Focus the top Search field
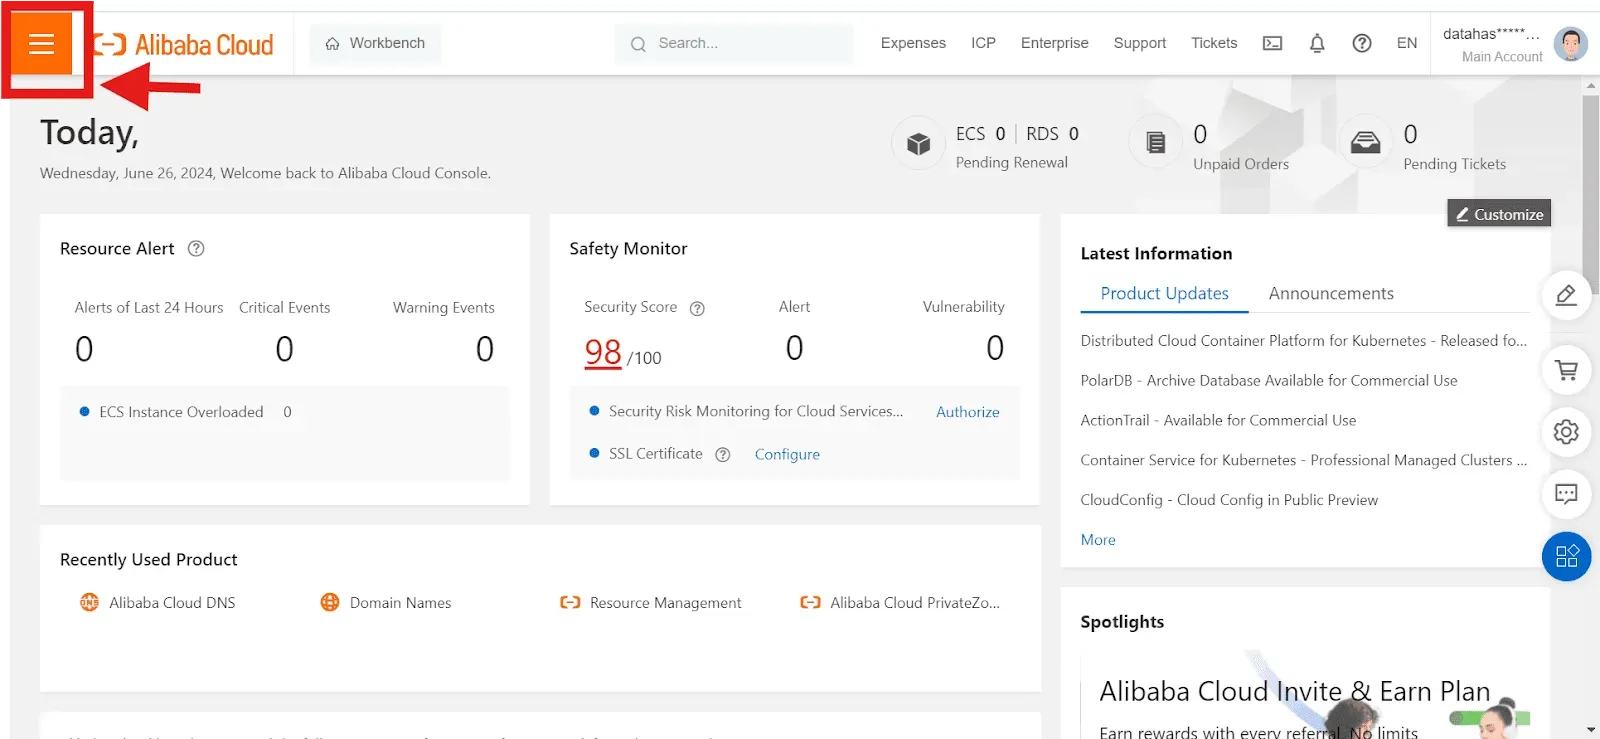Screen dimensions: 1600x739 click(733, 43)
